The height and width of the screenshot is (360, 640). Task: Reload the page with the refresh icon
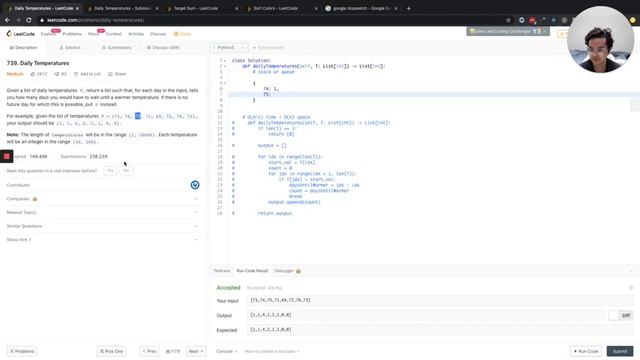click(29, 20)
